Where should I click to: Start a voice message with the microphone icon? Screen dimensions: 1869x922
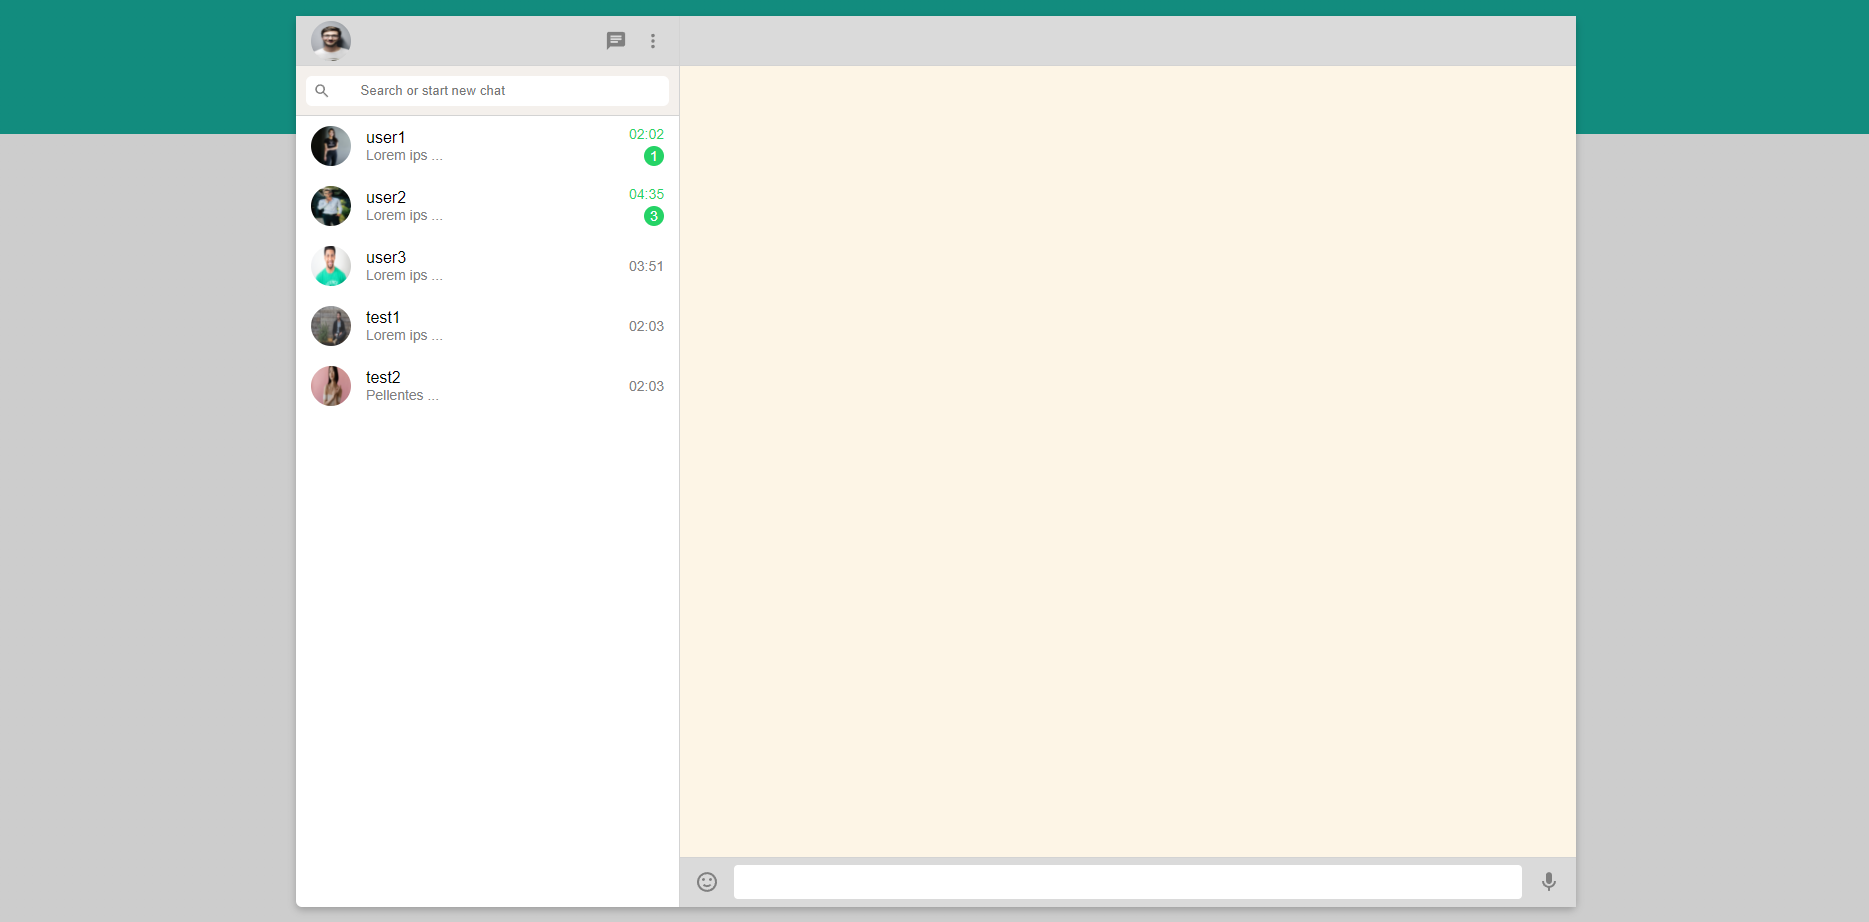coord(1549,882)
